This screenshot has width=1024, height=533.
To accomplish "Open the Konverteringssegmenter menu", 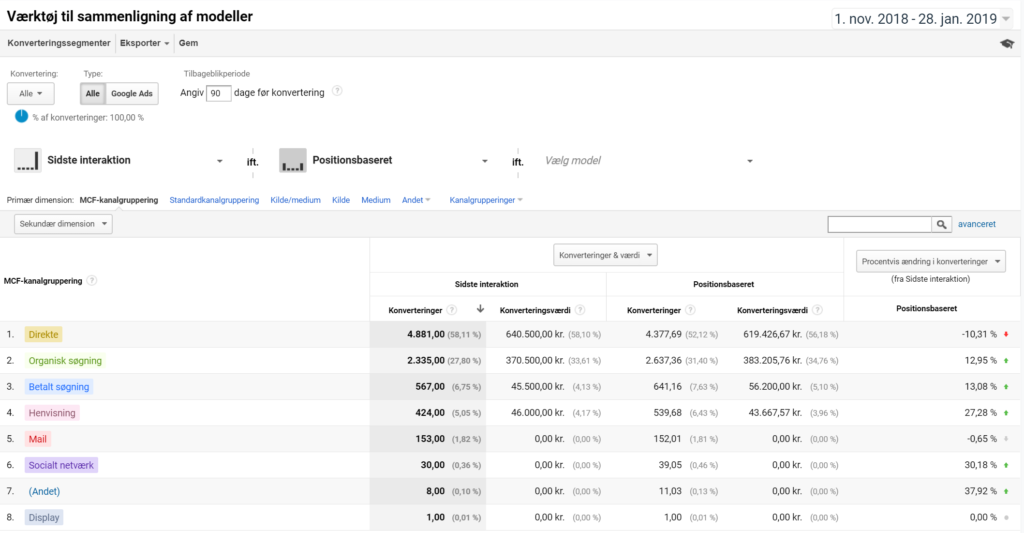I will click(x=59, y=43).
